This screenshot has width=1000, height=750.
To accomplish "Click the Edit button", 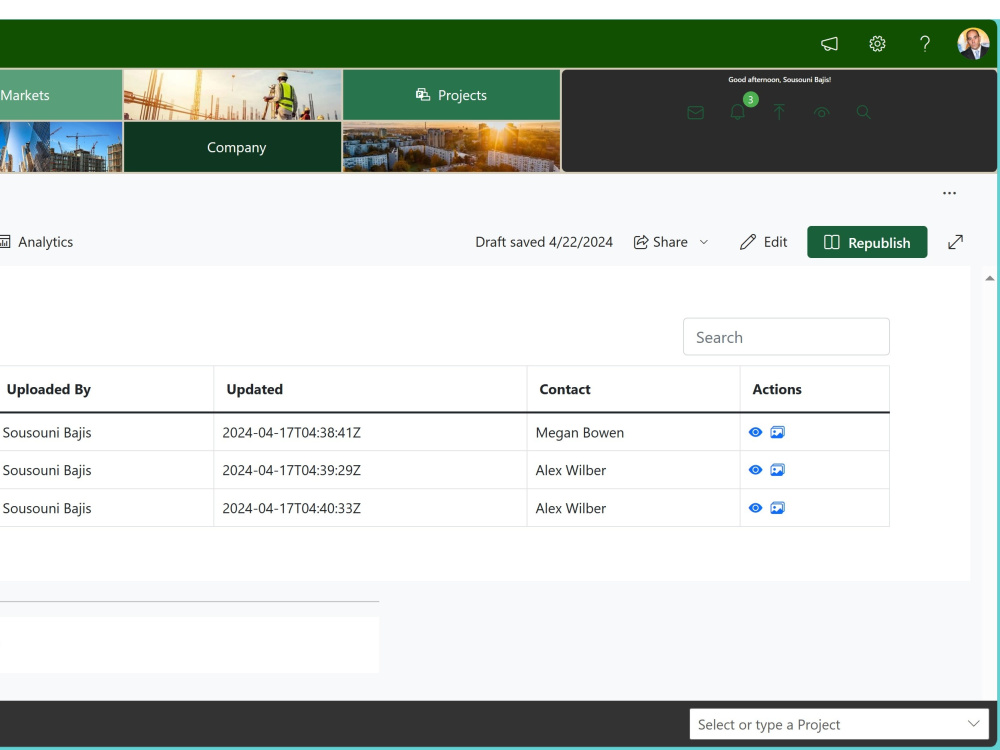I will point(763,241).
